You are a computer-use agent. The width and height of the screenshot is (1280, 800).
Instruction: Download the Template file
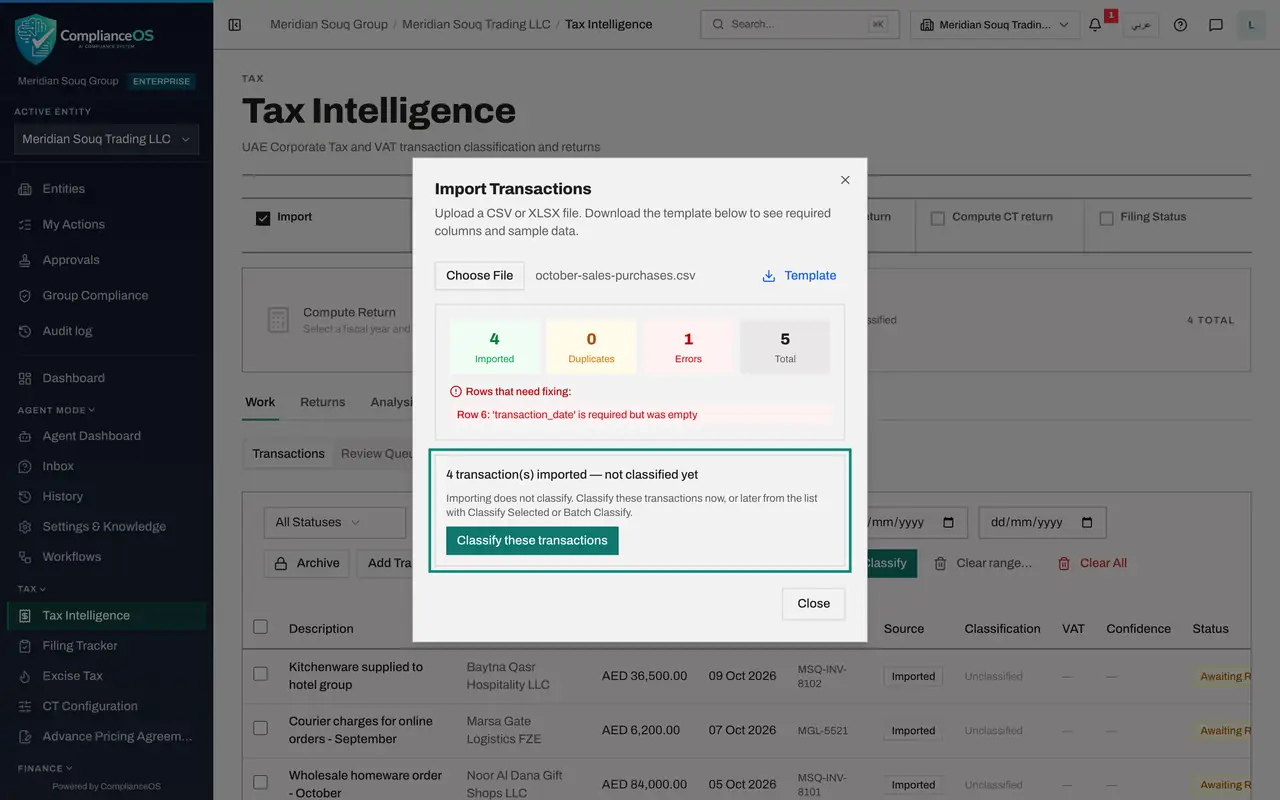click(x=799, y=276)
